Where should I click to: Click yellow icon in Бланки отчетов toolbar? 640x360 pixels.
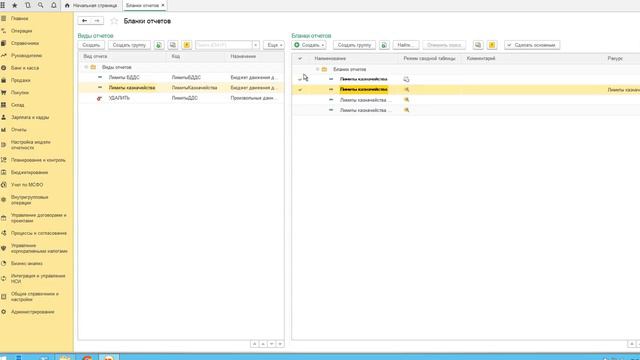[492, 45]
